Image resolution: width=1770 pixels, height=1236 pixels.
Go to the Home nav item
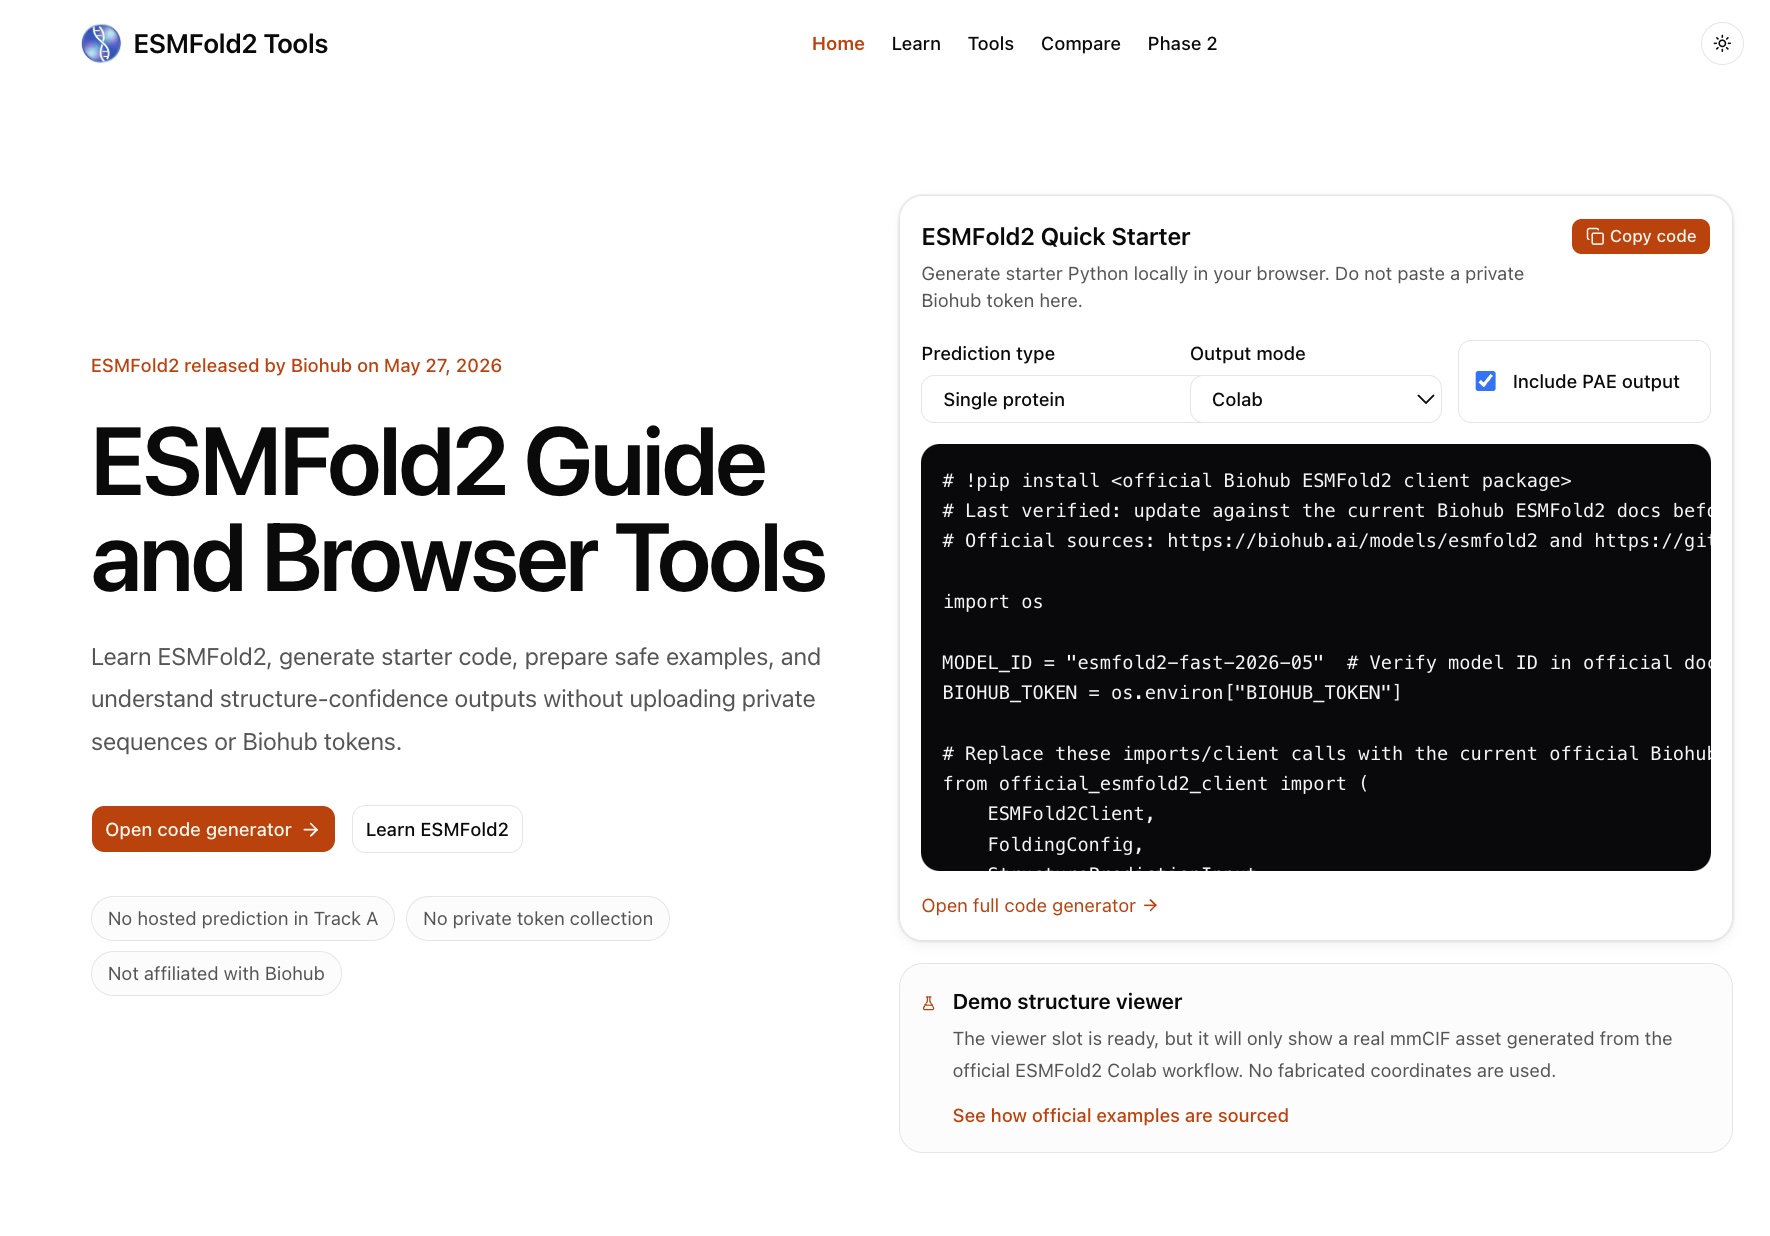838,44
